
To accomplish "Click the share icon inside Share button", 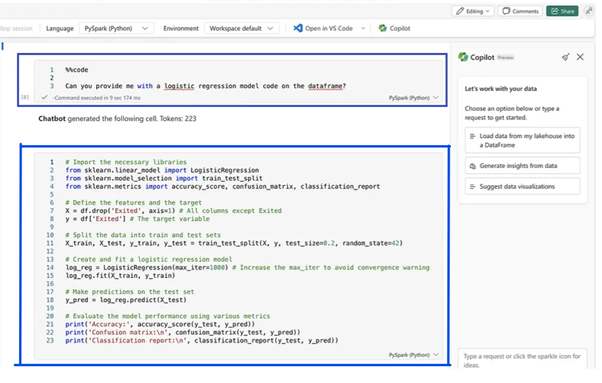I will (554, 11).
